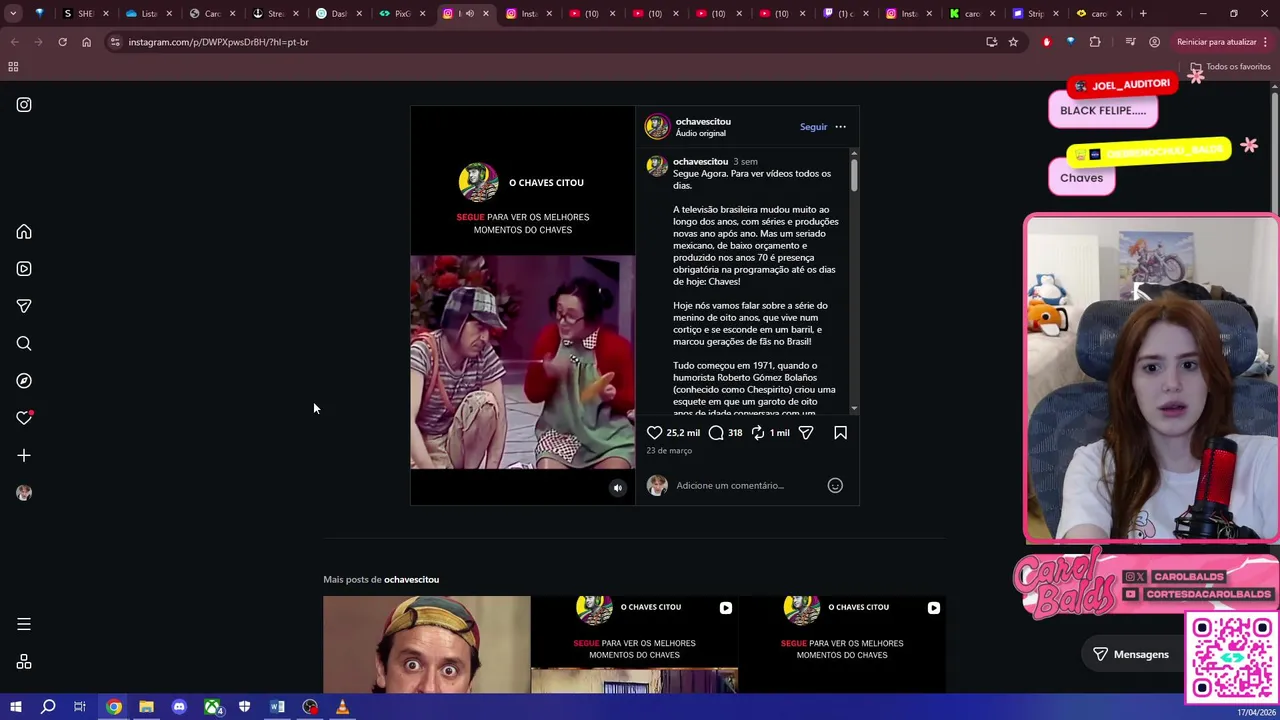Open Reels from the sidebar
The width and height of the screenshot is (1280, 720).
pos(24,268)
